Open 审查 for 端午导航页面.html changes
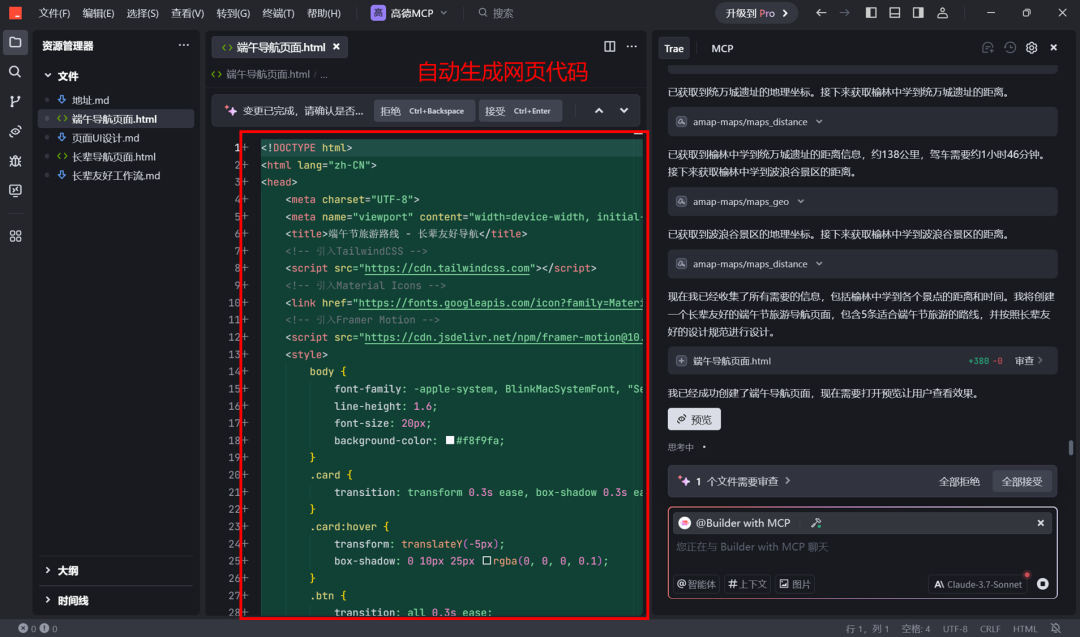This screenshot has width=1080, height=637. [x=1028, y=361]
